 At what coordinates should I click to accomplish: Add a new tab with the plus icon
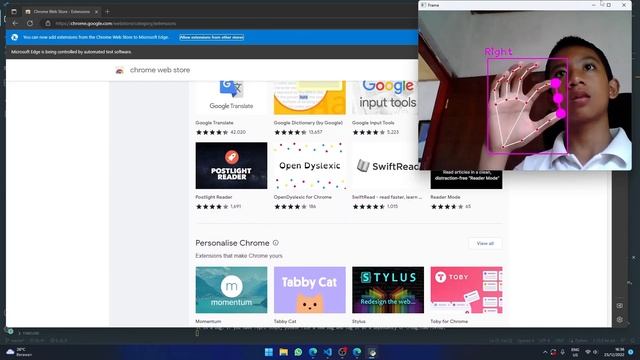(107, 12)
